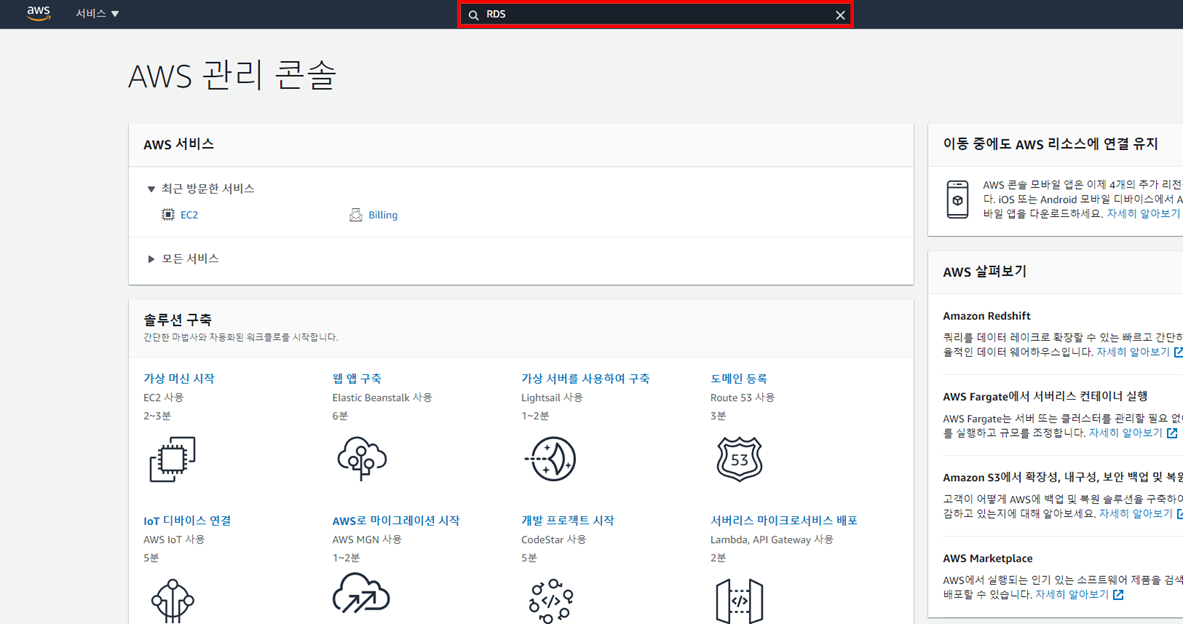
Task: Open the 도메인 등록 link
Action: pyautogui.click(x=739, y=379)
